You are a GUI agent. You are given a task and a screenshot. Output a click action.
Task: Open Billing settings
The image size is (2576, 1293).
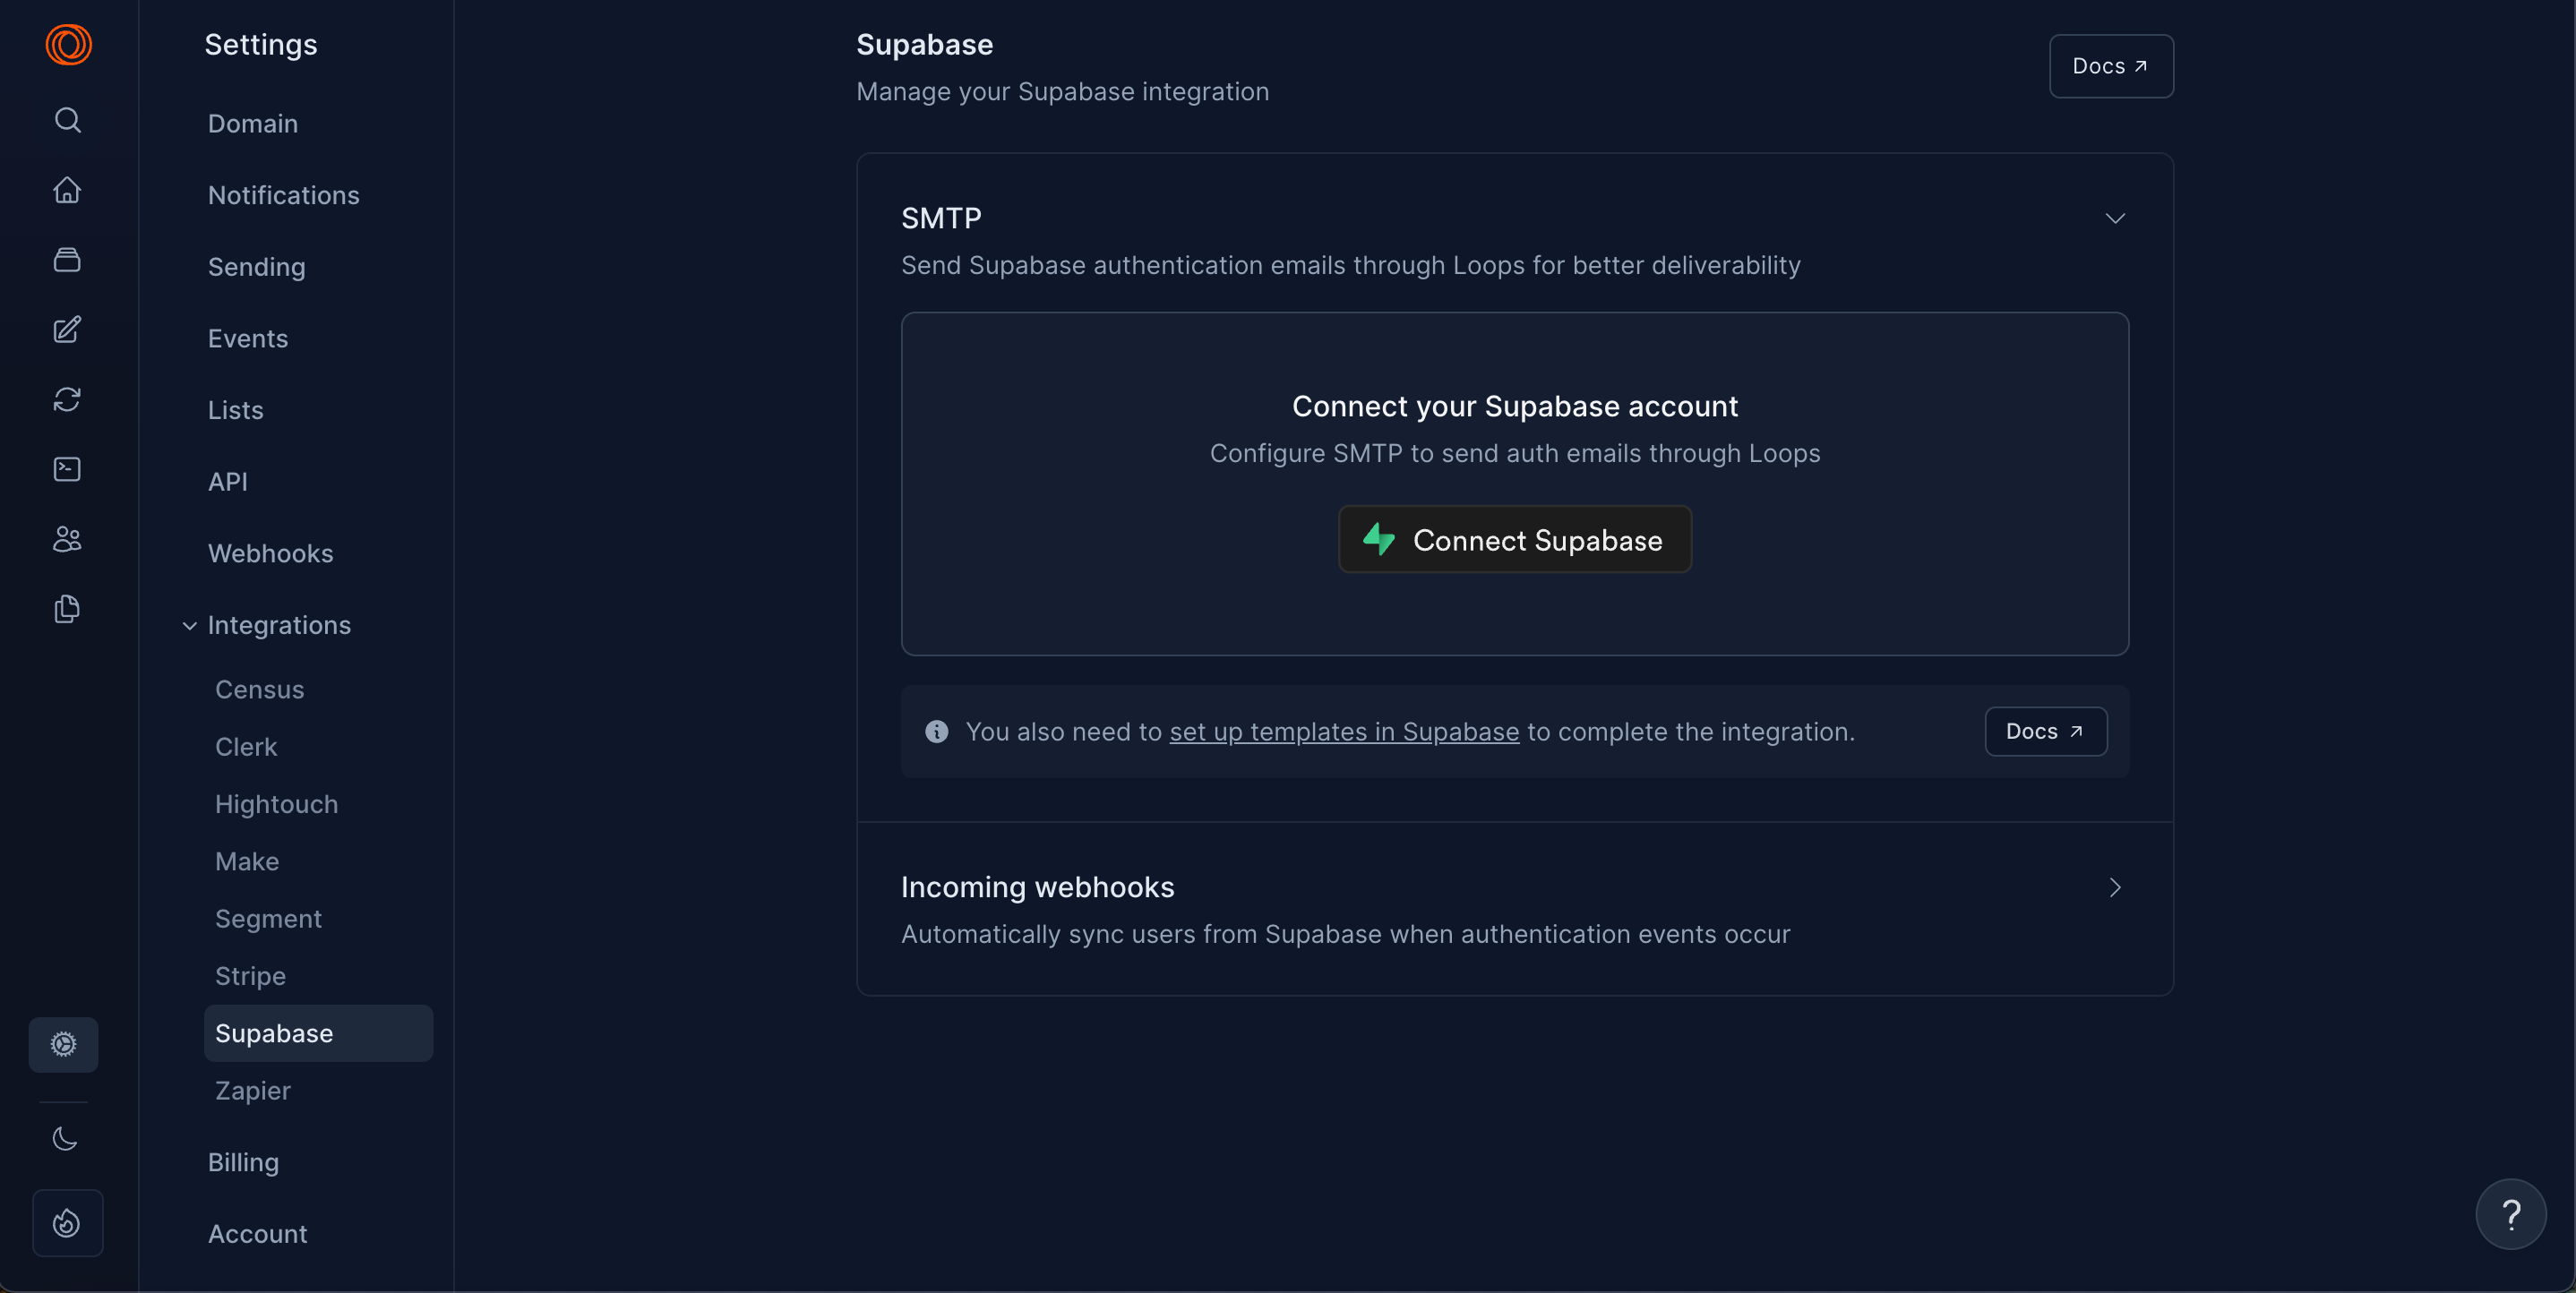click(x=242, y=1162)
